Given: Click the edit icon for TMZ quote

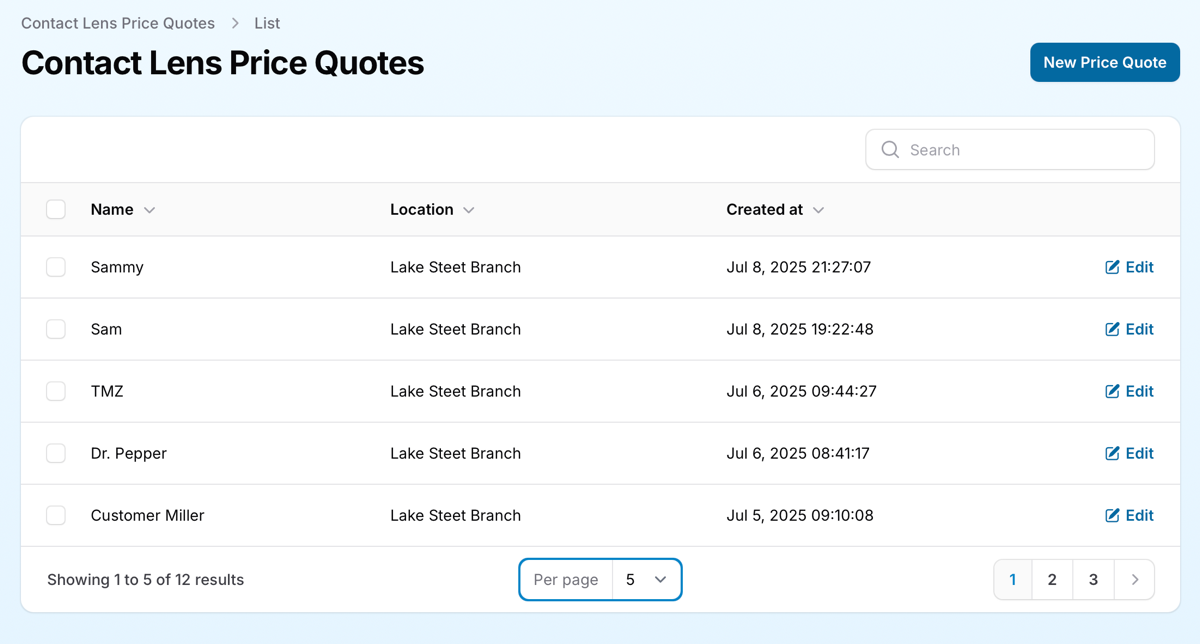Looking at the screenshot, I should coord(1112,391).
